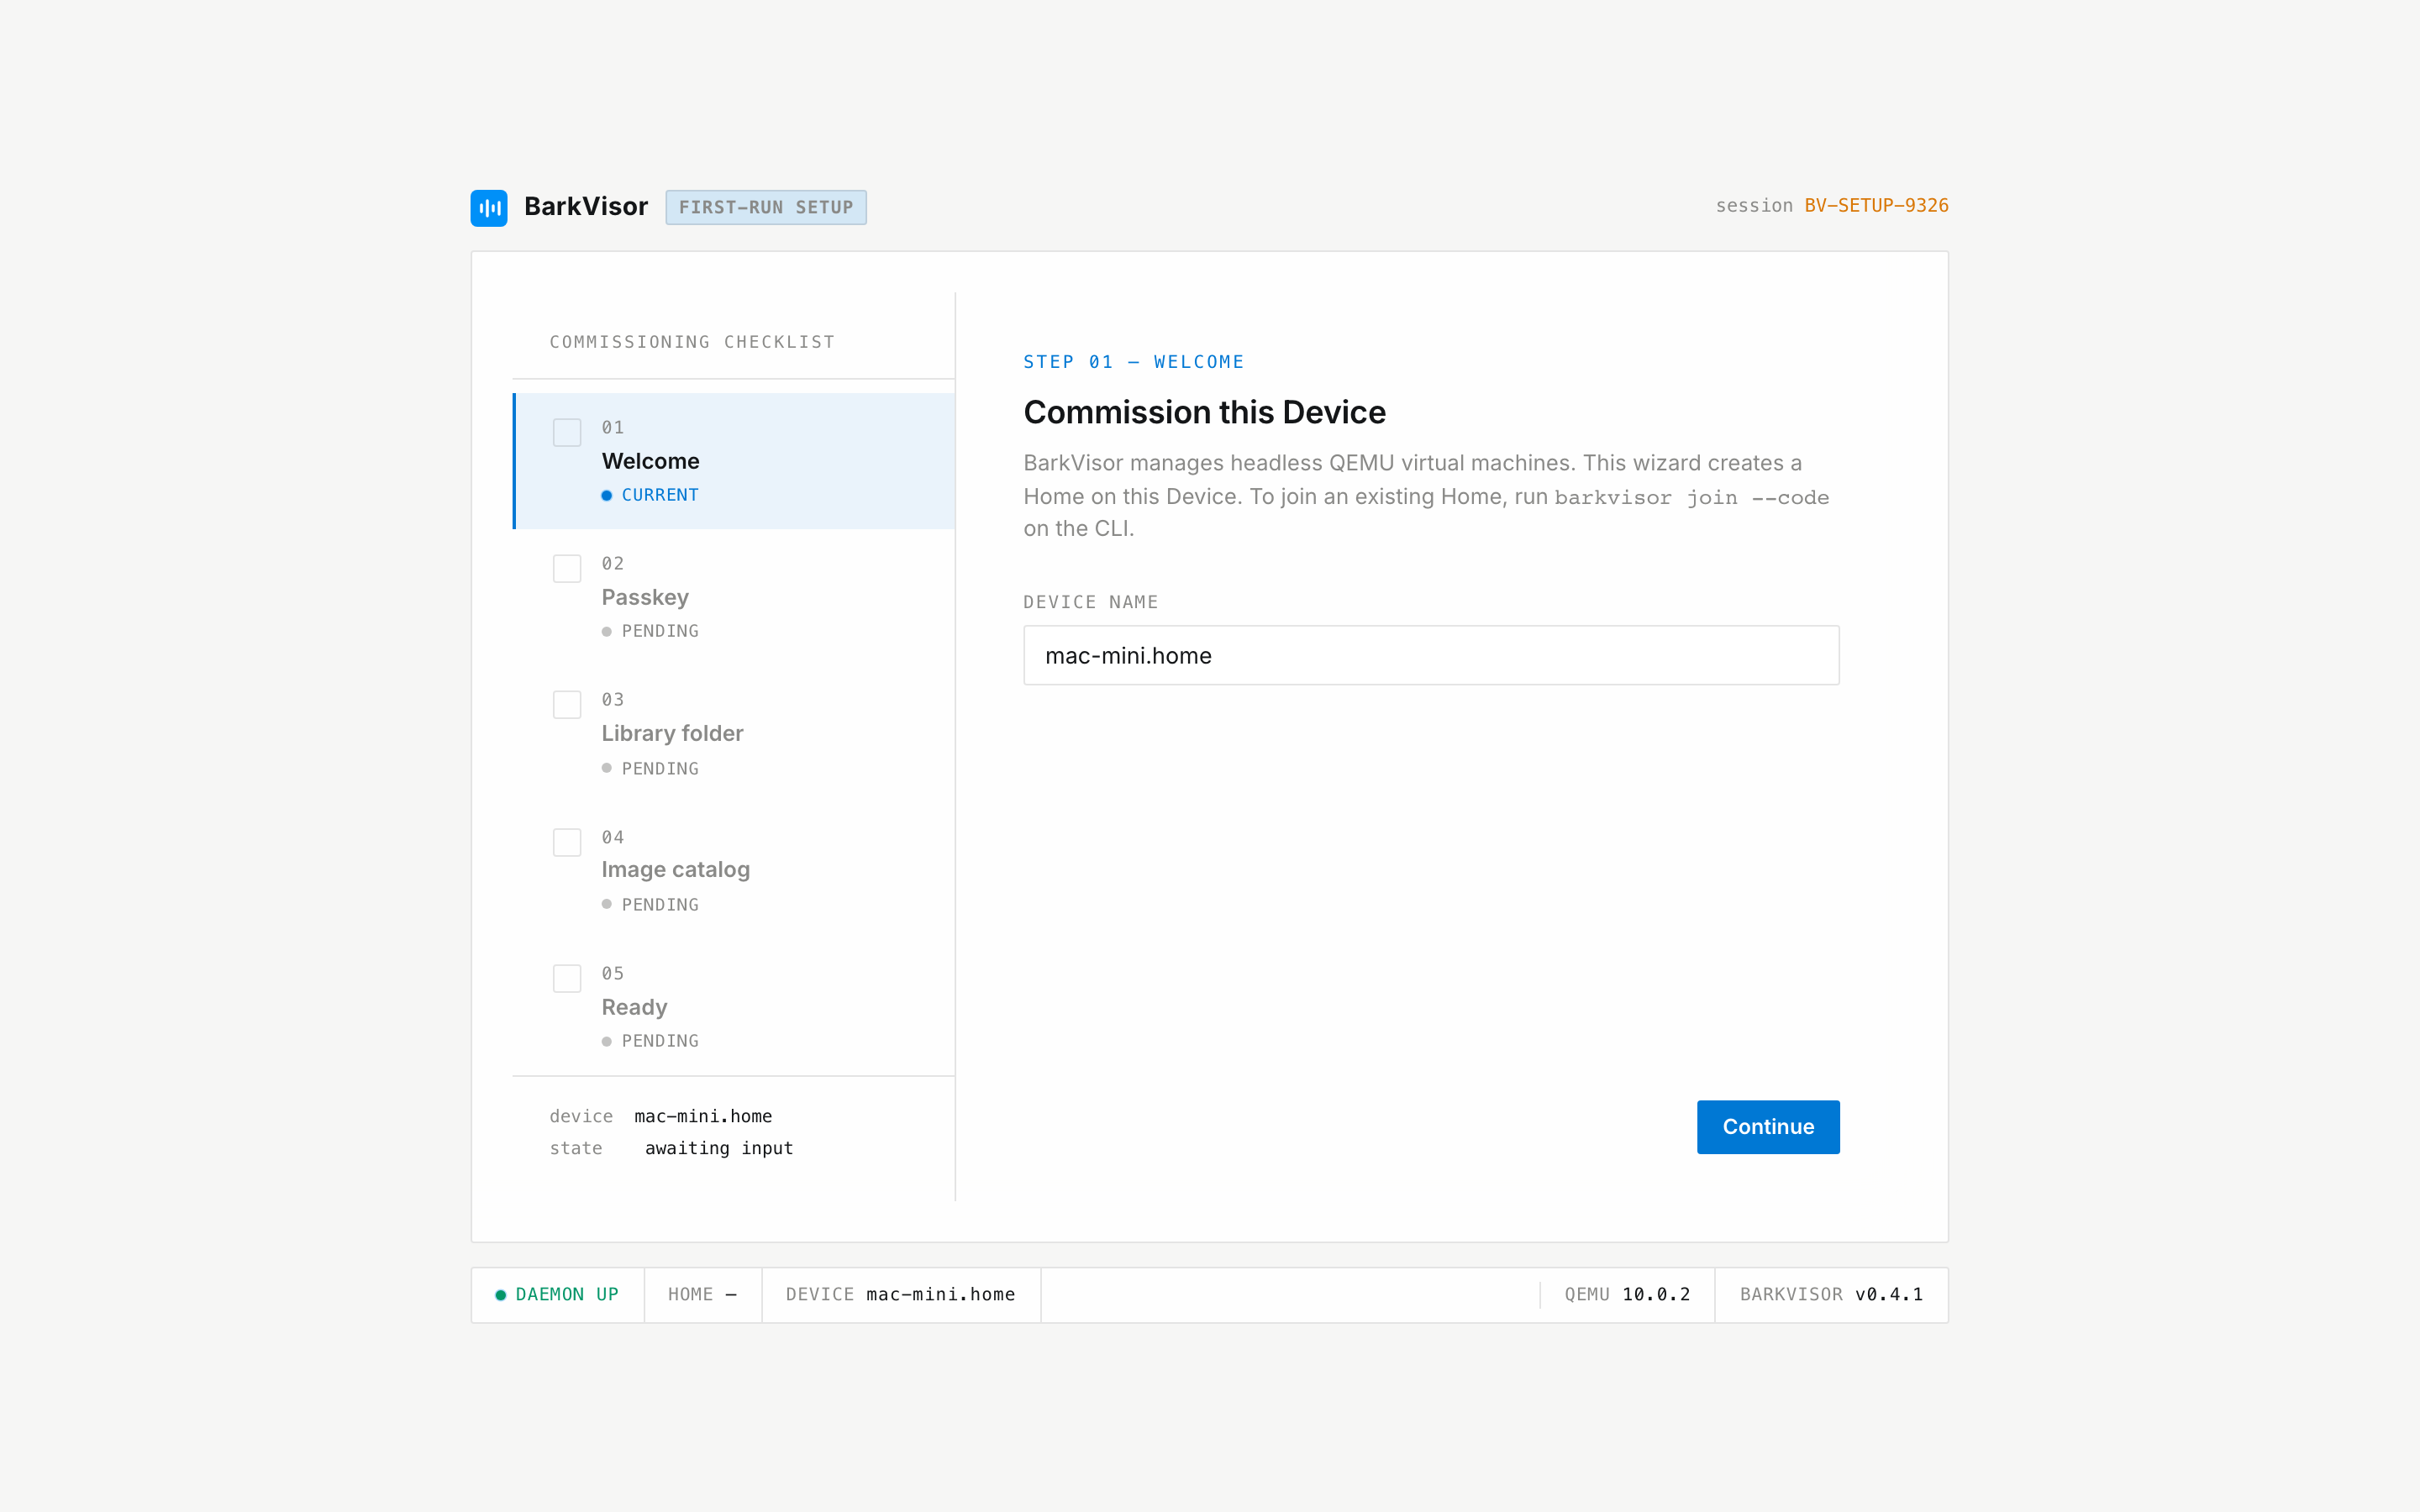Select the Library folder checklist step
Image resolution: width=2420 pixels, height=1512 pixels.
point(734,733)
